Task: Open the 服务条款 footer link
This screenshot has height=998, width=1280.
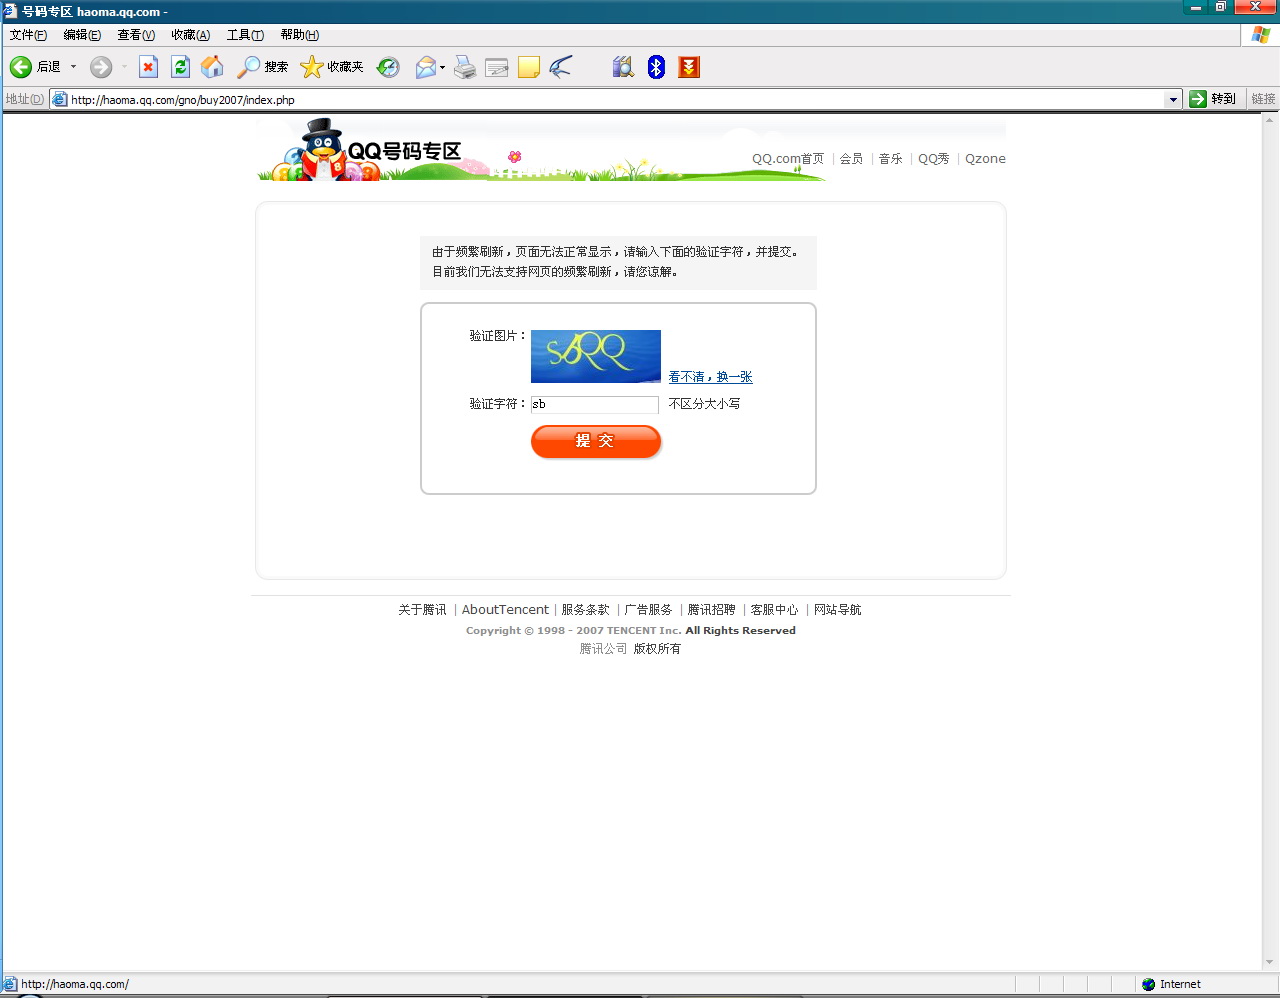Action: coord(585,610)
